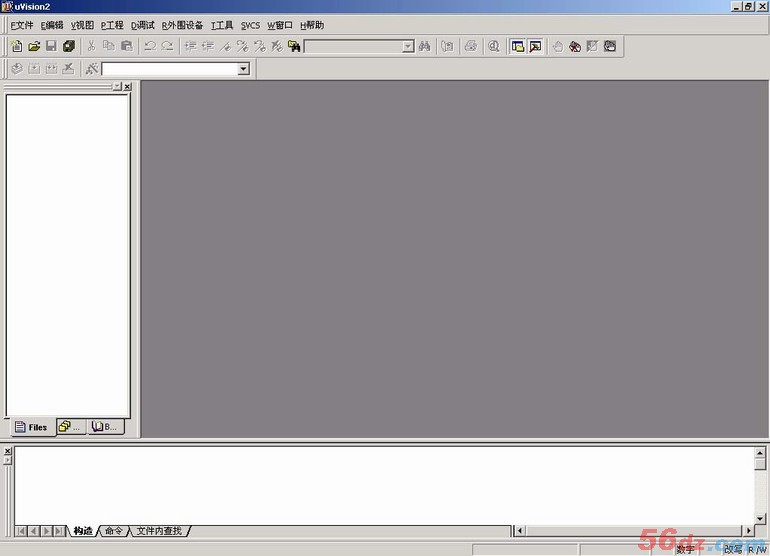770x556 pixels.
Task: Click the Clear All Bookmarks icon
Action: (x=277, y=46)
